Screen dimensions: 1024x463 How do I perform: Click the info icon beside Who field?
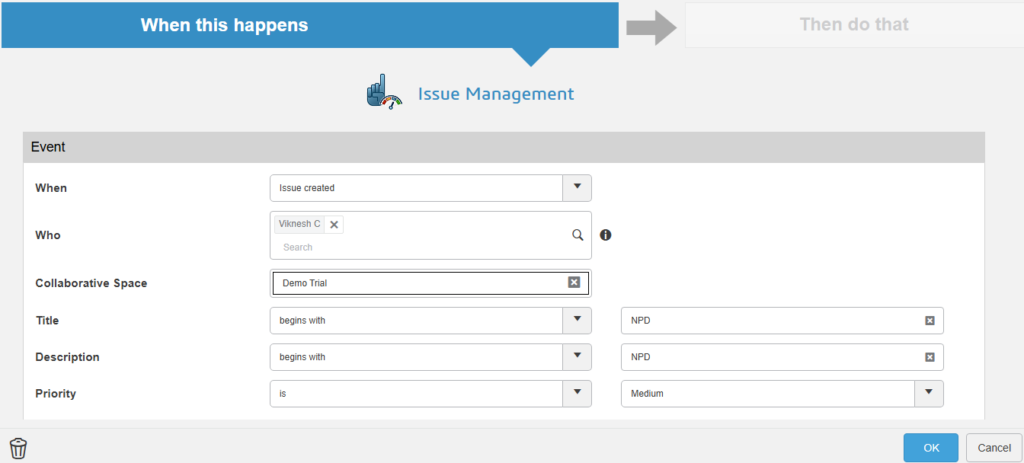[x=605, y=235]
